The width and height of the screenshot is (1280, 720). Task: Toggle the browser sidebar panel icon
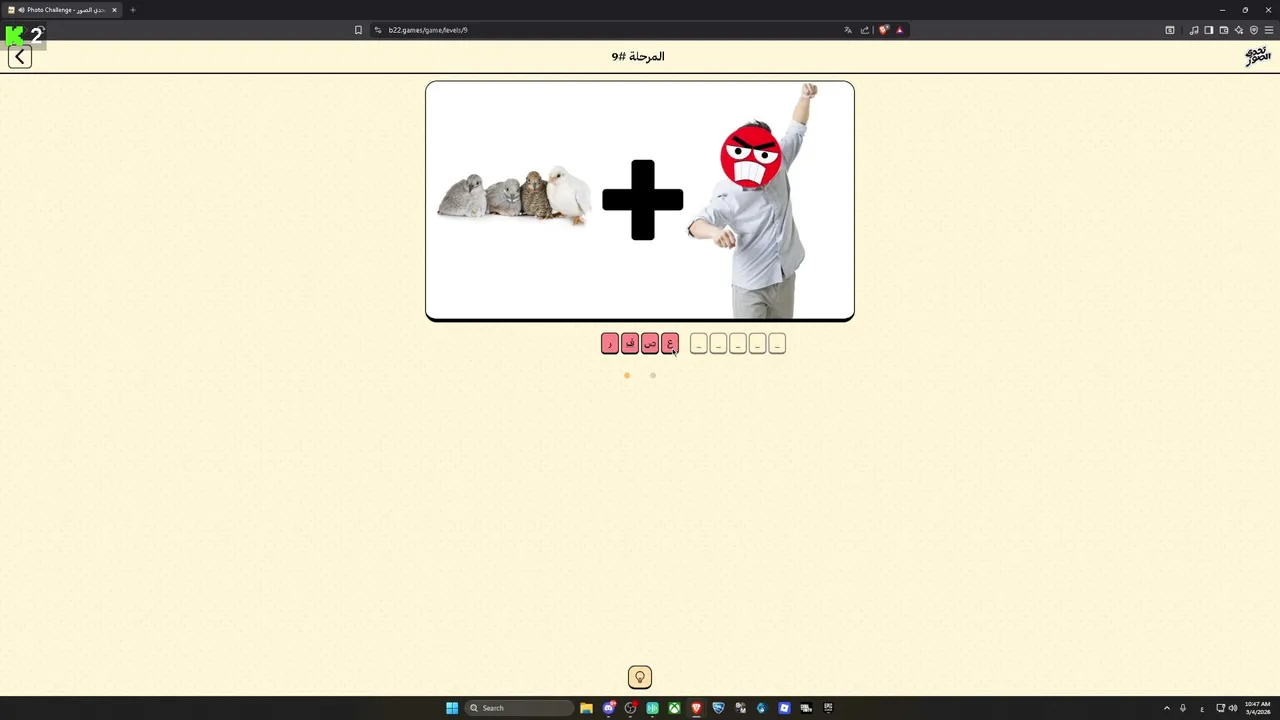[1209, 30]
